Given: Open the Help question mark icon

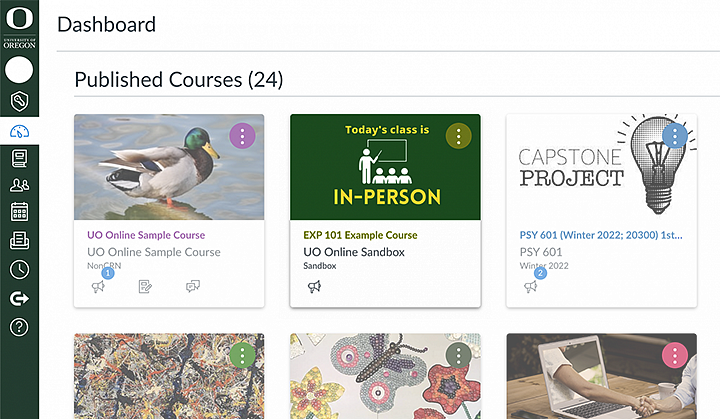Looking at the screenshot, I should point(19,326).
